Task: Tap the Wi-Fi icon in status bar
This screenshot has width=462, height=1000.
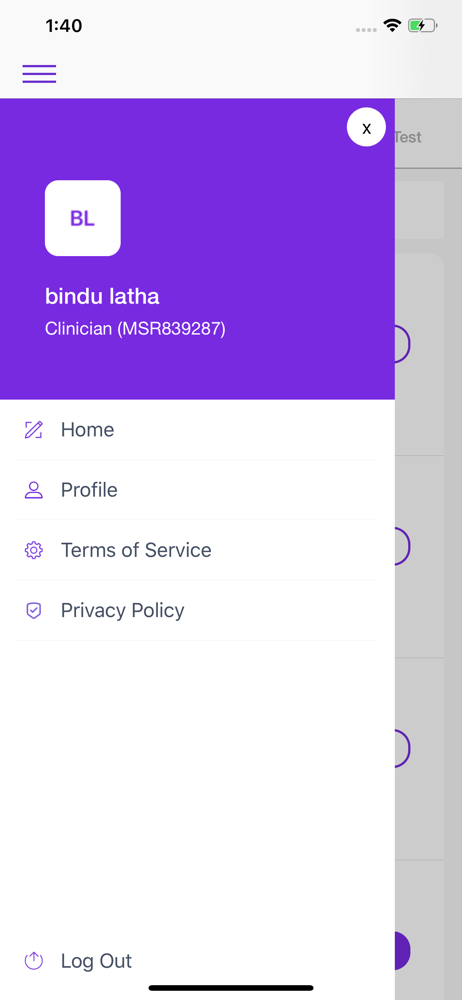Action: [392, 26]
